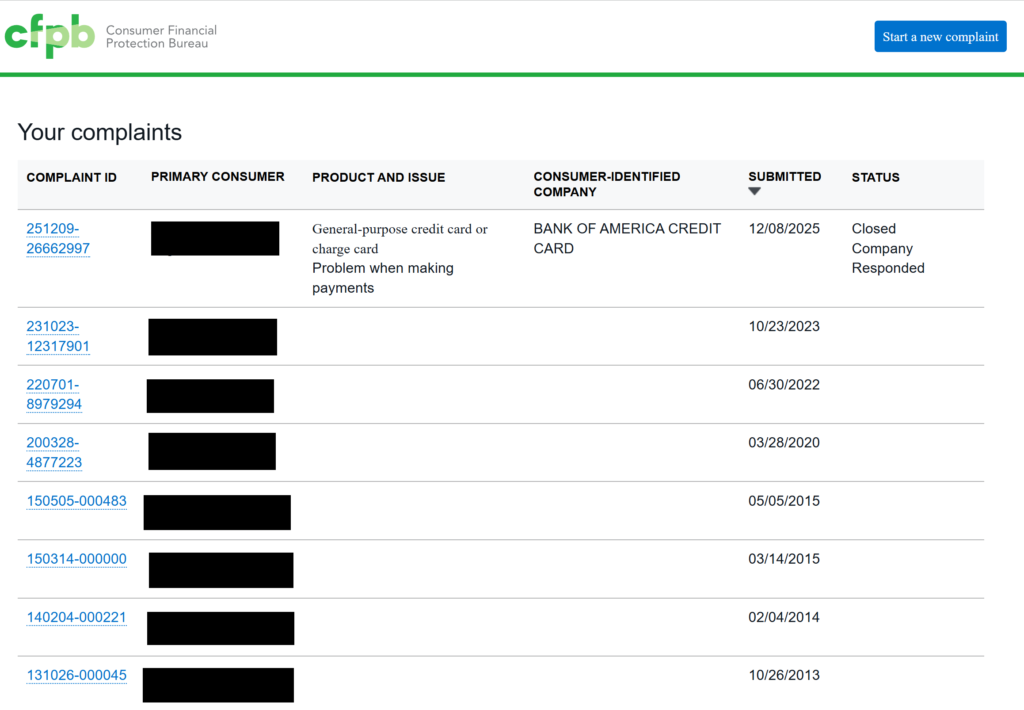Sort by the Complaint ID column header

pyautogui.click(x=71, y=178)
